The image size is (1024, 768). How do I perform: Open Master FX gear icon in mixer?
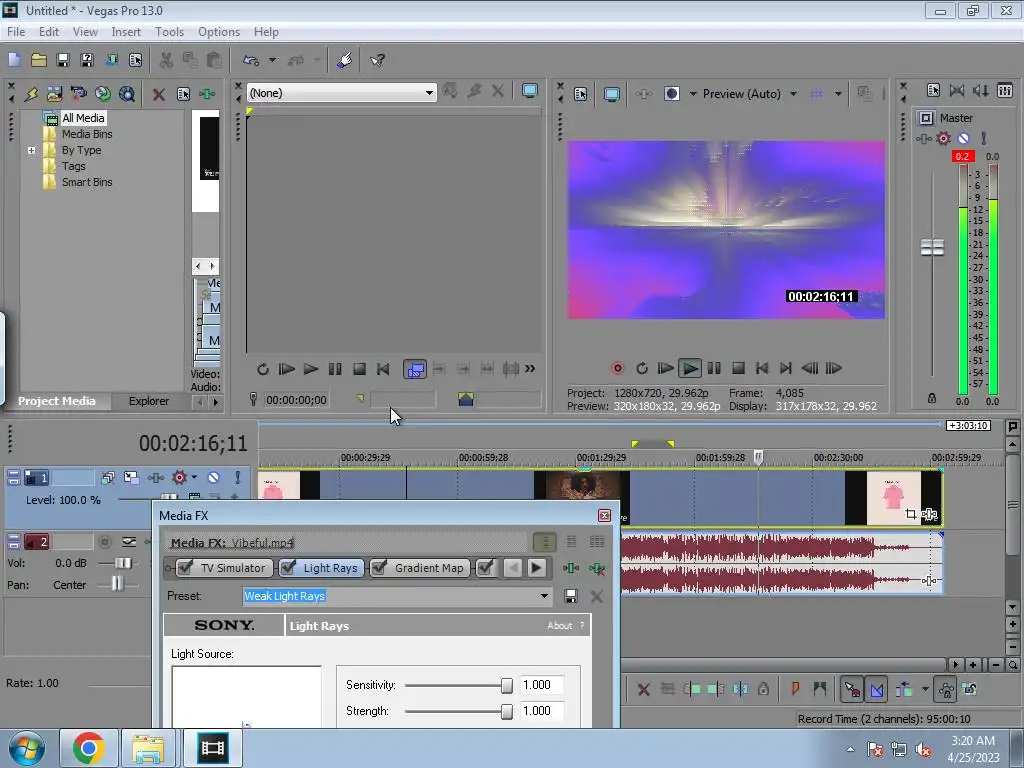pyautogui.click(x=943, y=138)
